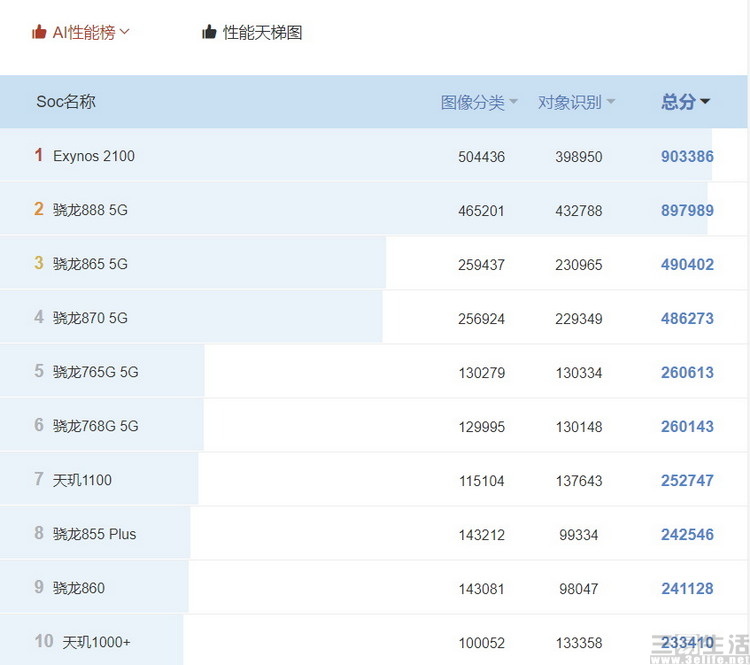This screenshot has height=665, width=750.
Task: Click total score 903386
Action: point(687,156)
